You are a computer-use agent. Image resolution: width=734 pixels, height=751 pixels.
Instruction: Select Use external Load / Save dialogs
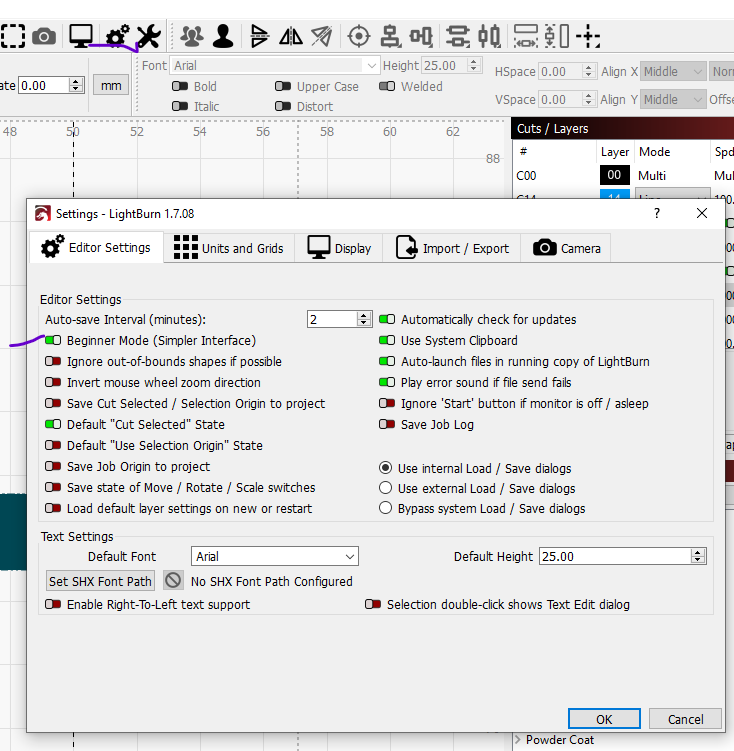pyautogui.click(x=385, y=488)
